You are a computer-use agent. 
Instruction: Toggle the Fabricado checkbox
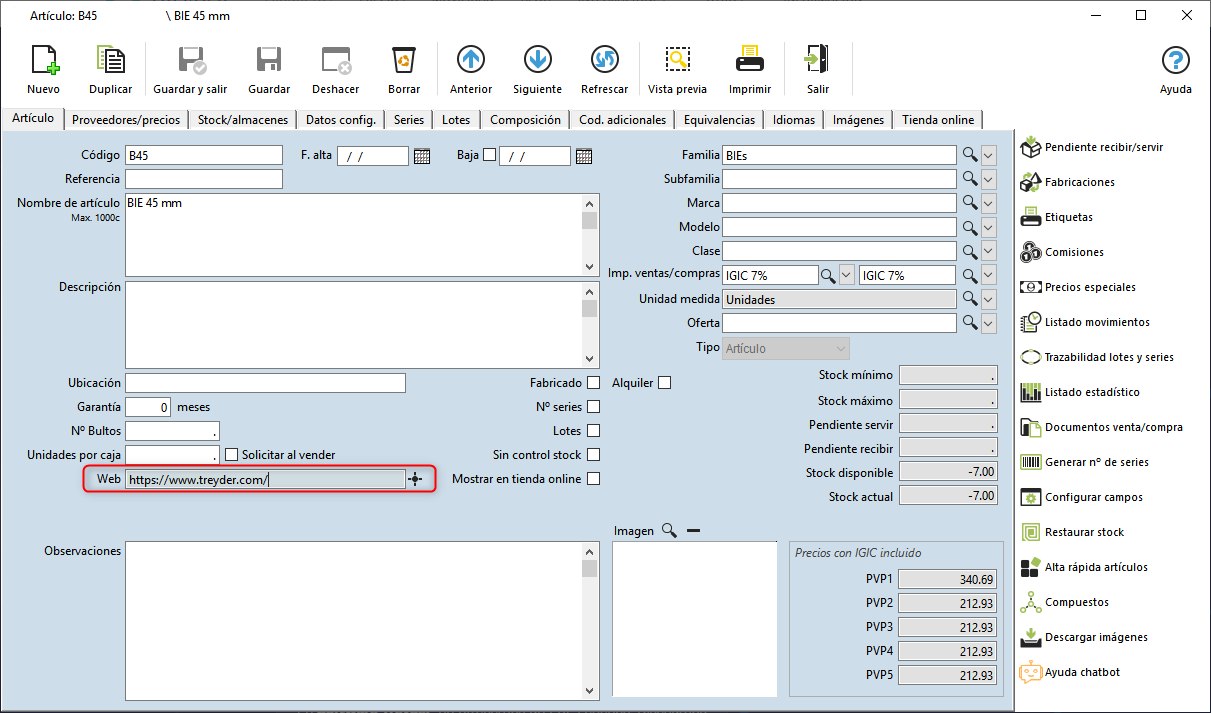[594, 383]
